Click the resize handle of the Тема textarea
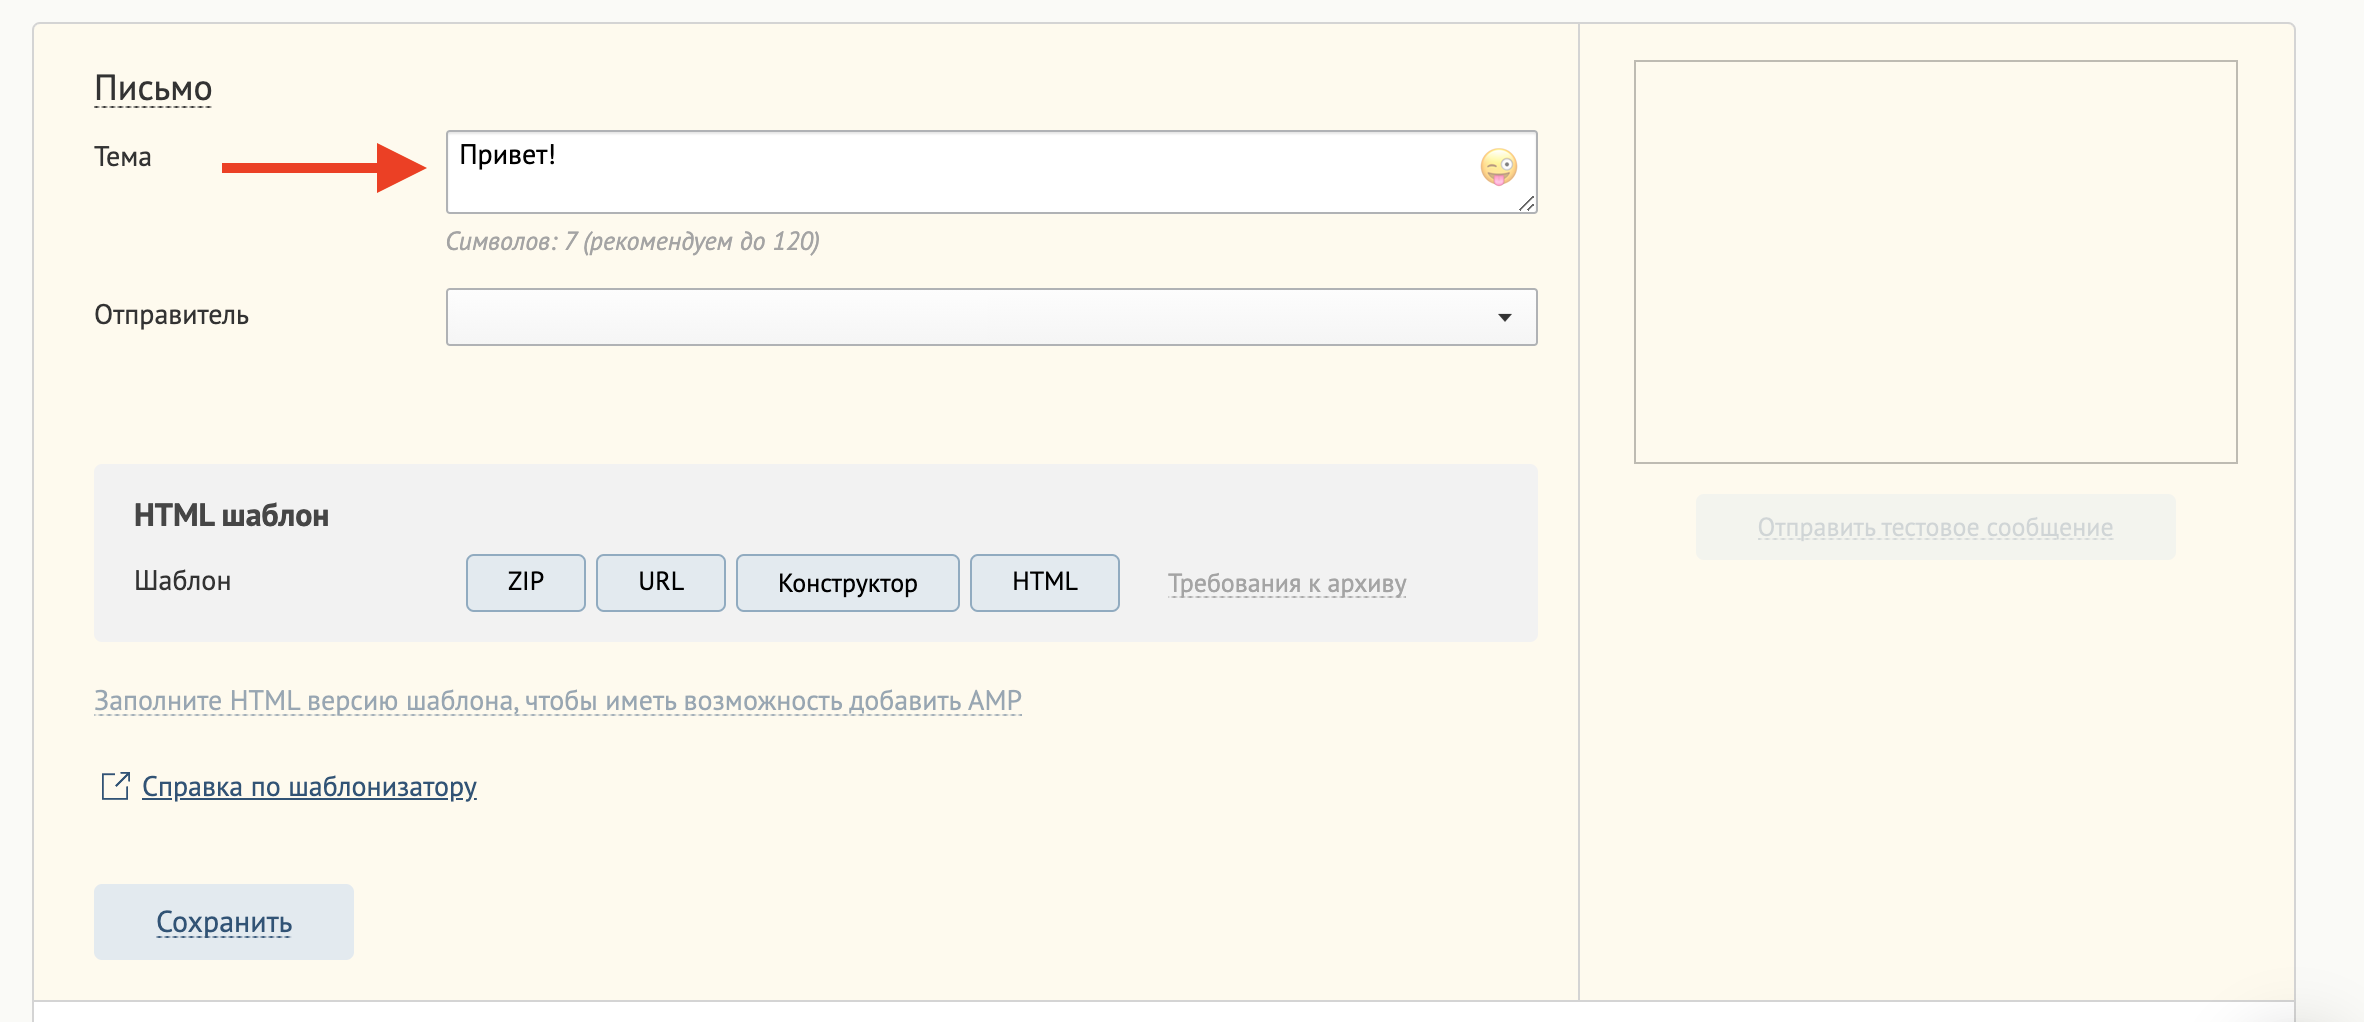The width and height of the screenshot is (2364, 1022). point(1526,203)
